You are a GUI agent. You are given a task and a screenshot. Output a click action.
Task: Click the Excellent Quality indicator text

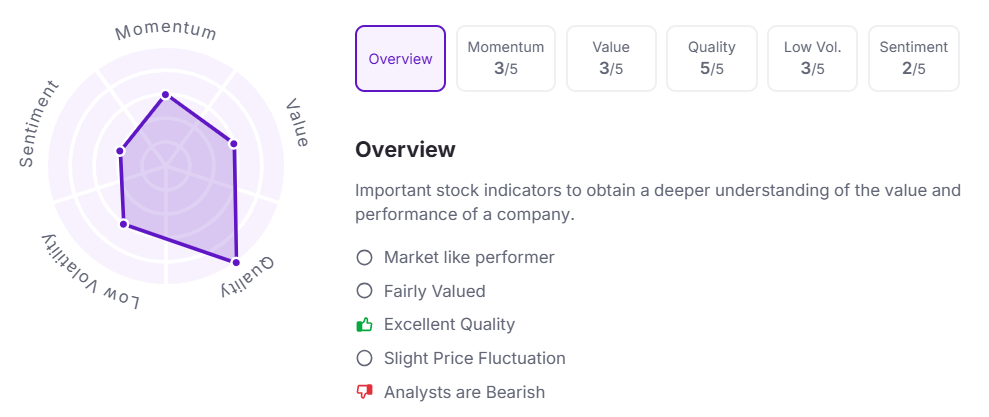[x=449, y=325]
